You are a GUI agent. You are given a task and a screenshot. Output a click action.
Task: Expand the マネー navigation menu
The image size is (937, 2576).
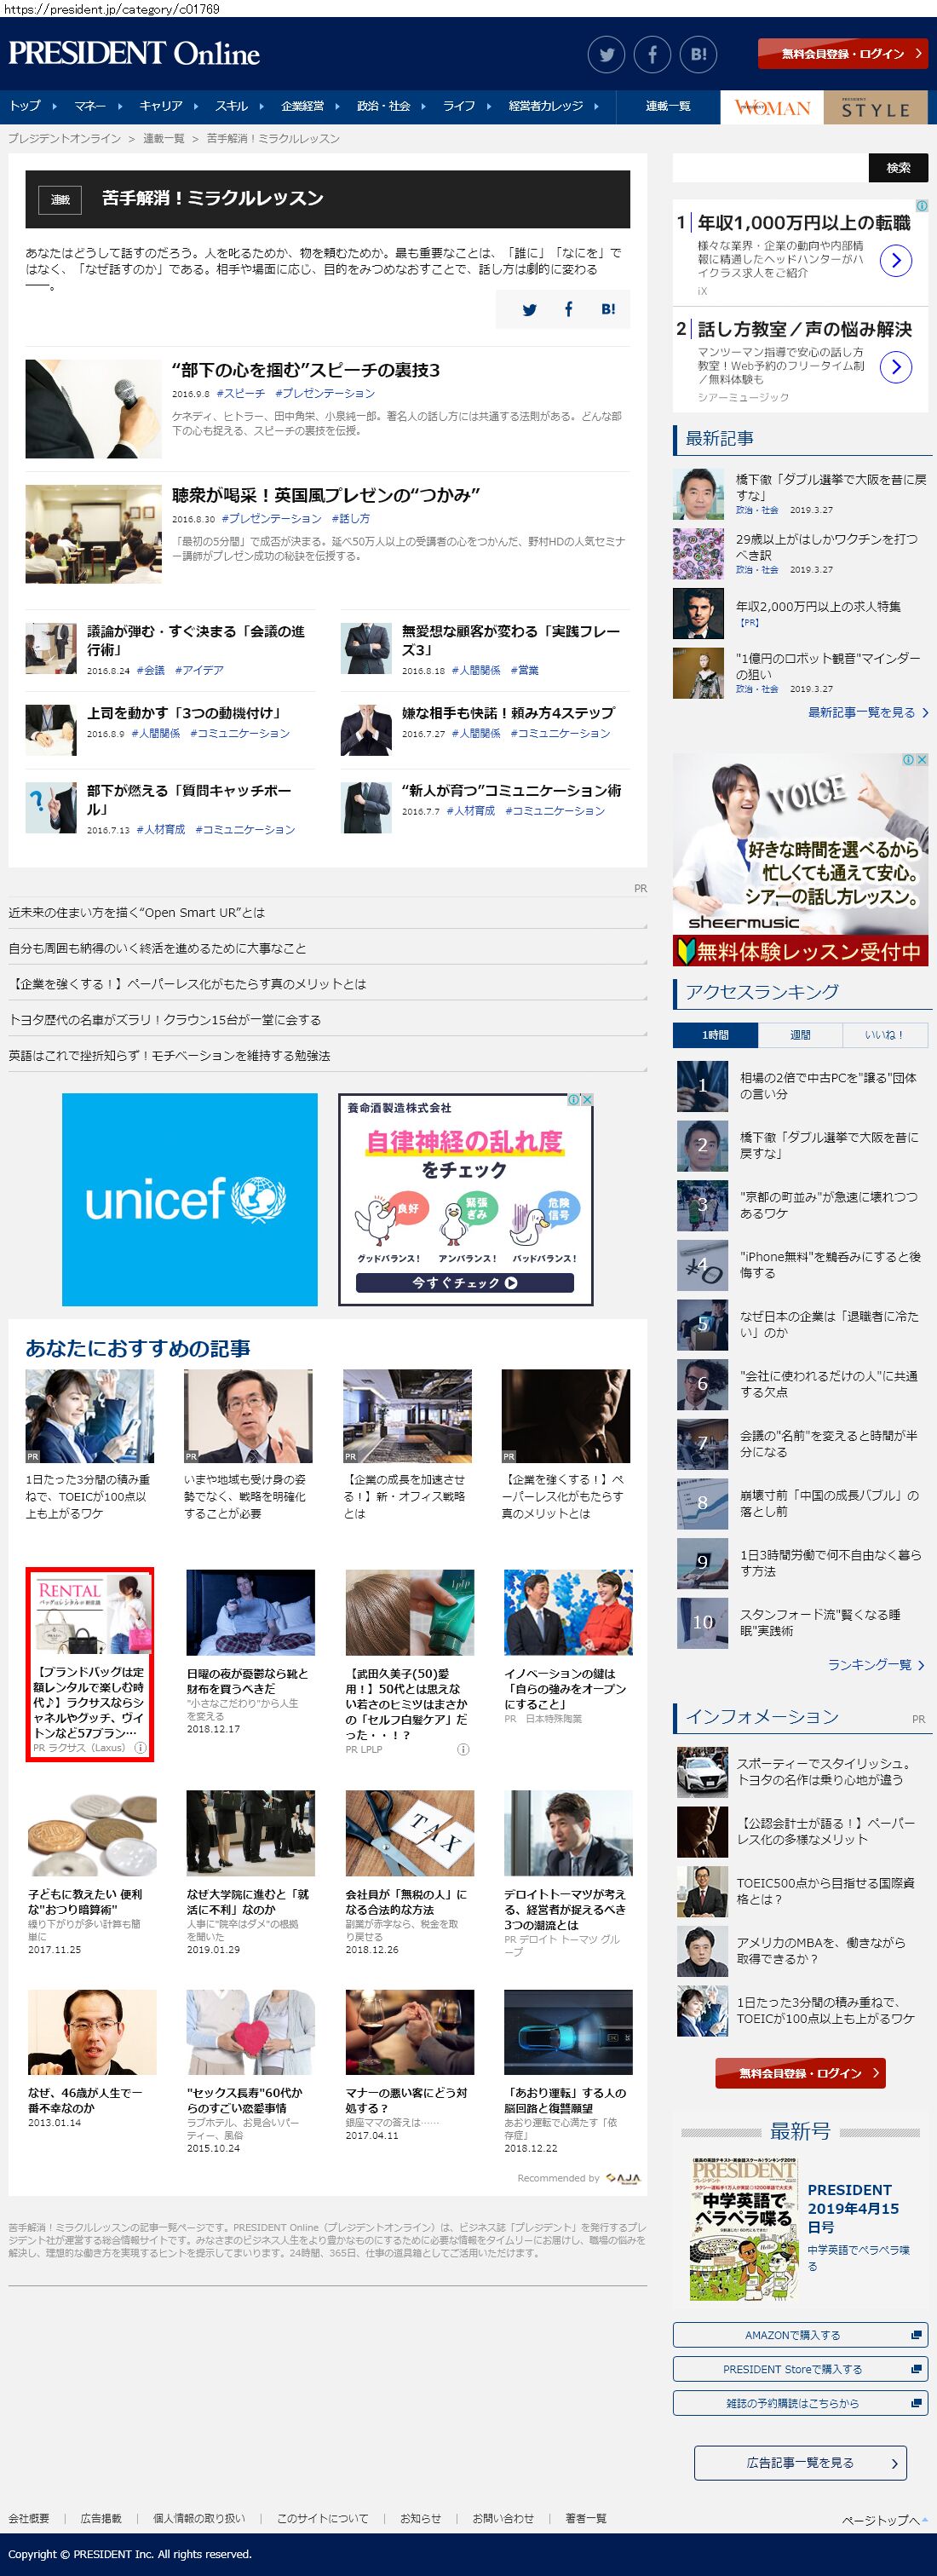[97, 106]
